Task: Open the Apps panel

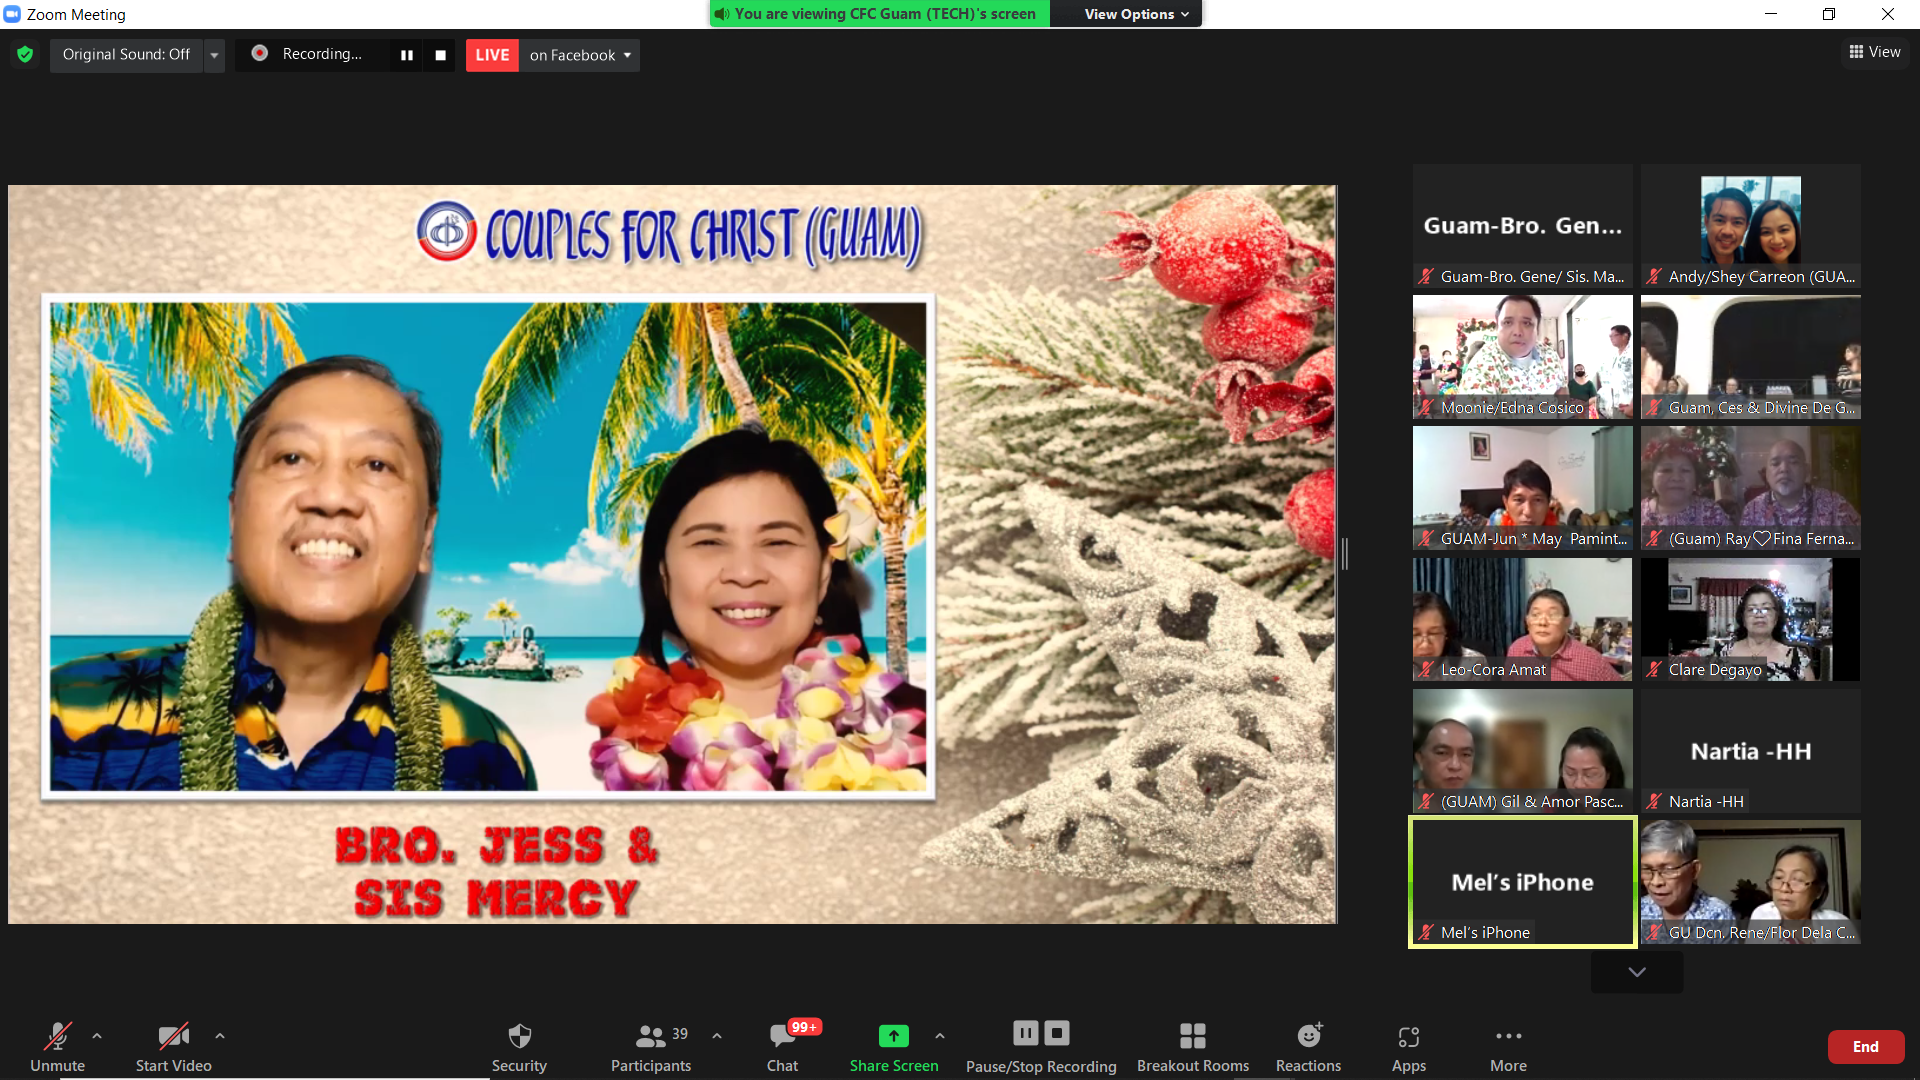Action: [x=1409, y=1046]
